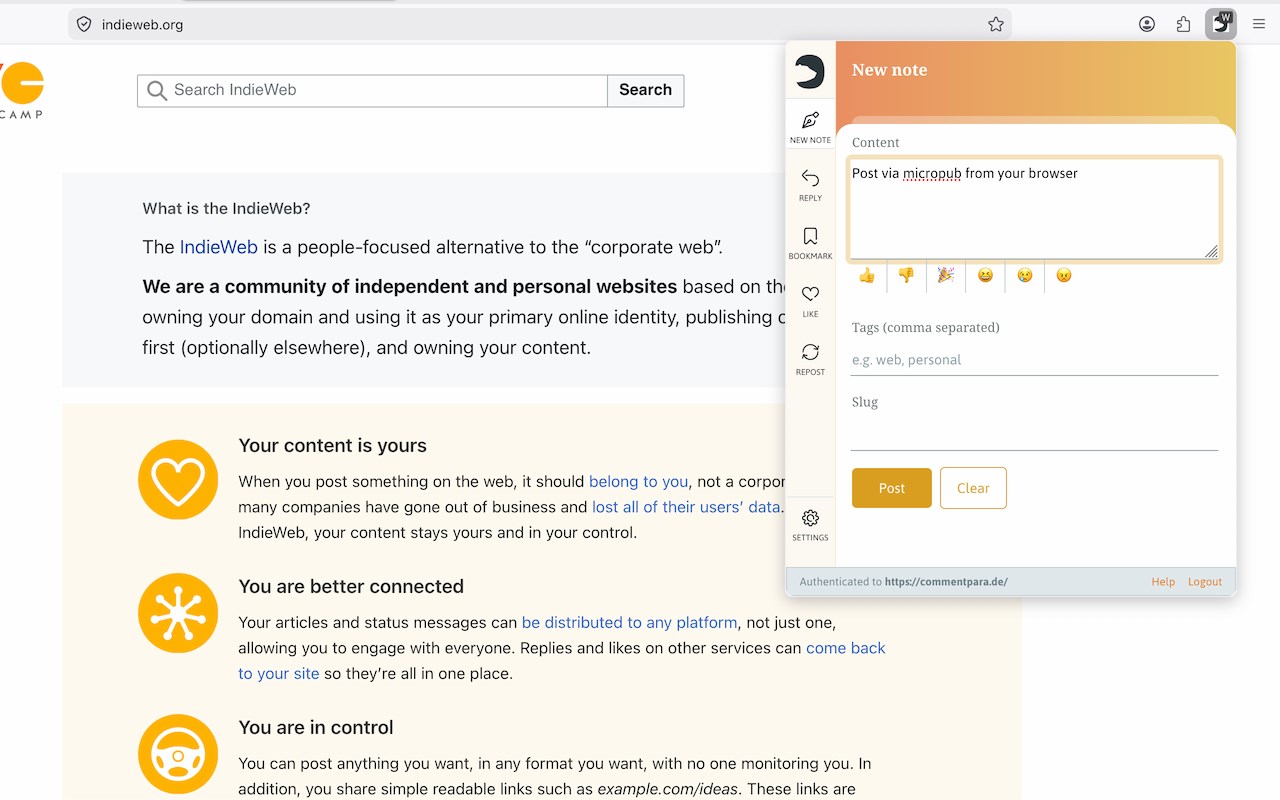Click the magnifier icon in IndieWeb search
This screenshot has width=1280, height=800.
tap(157, 90)
